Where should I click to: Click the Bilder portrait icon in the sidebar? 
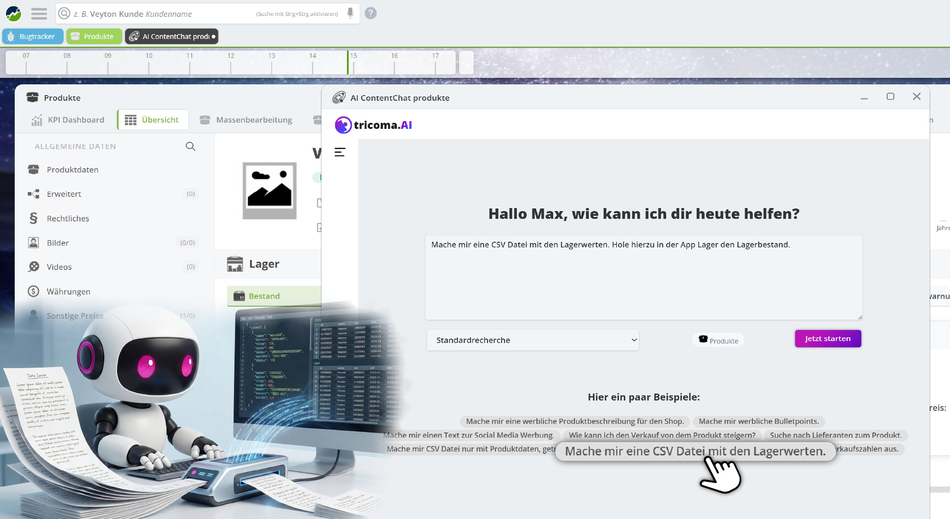tap(33, 243)
